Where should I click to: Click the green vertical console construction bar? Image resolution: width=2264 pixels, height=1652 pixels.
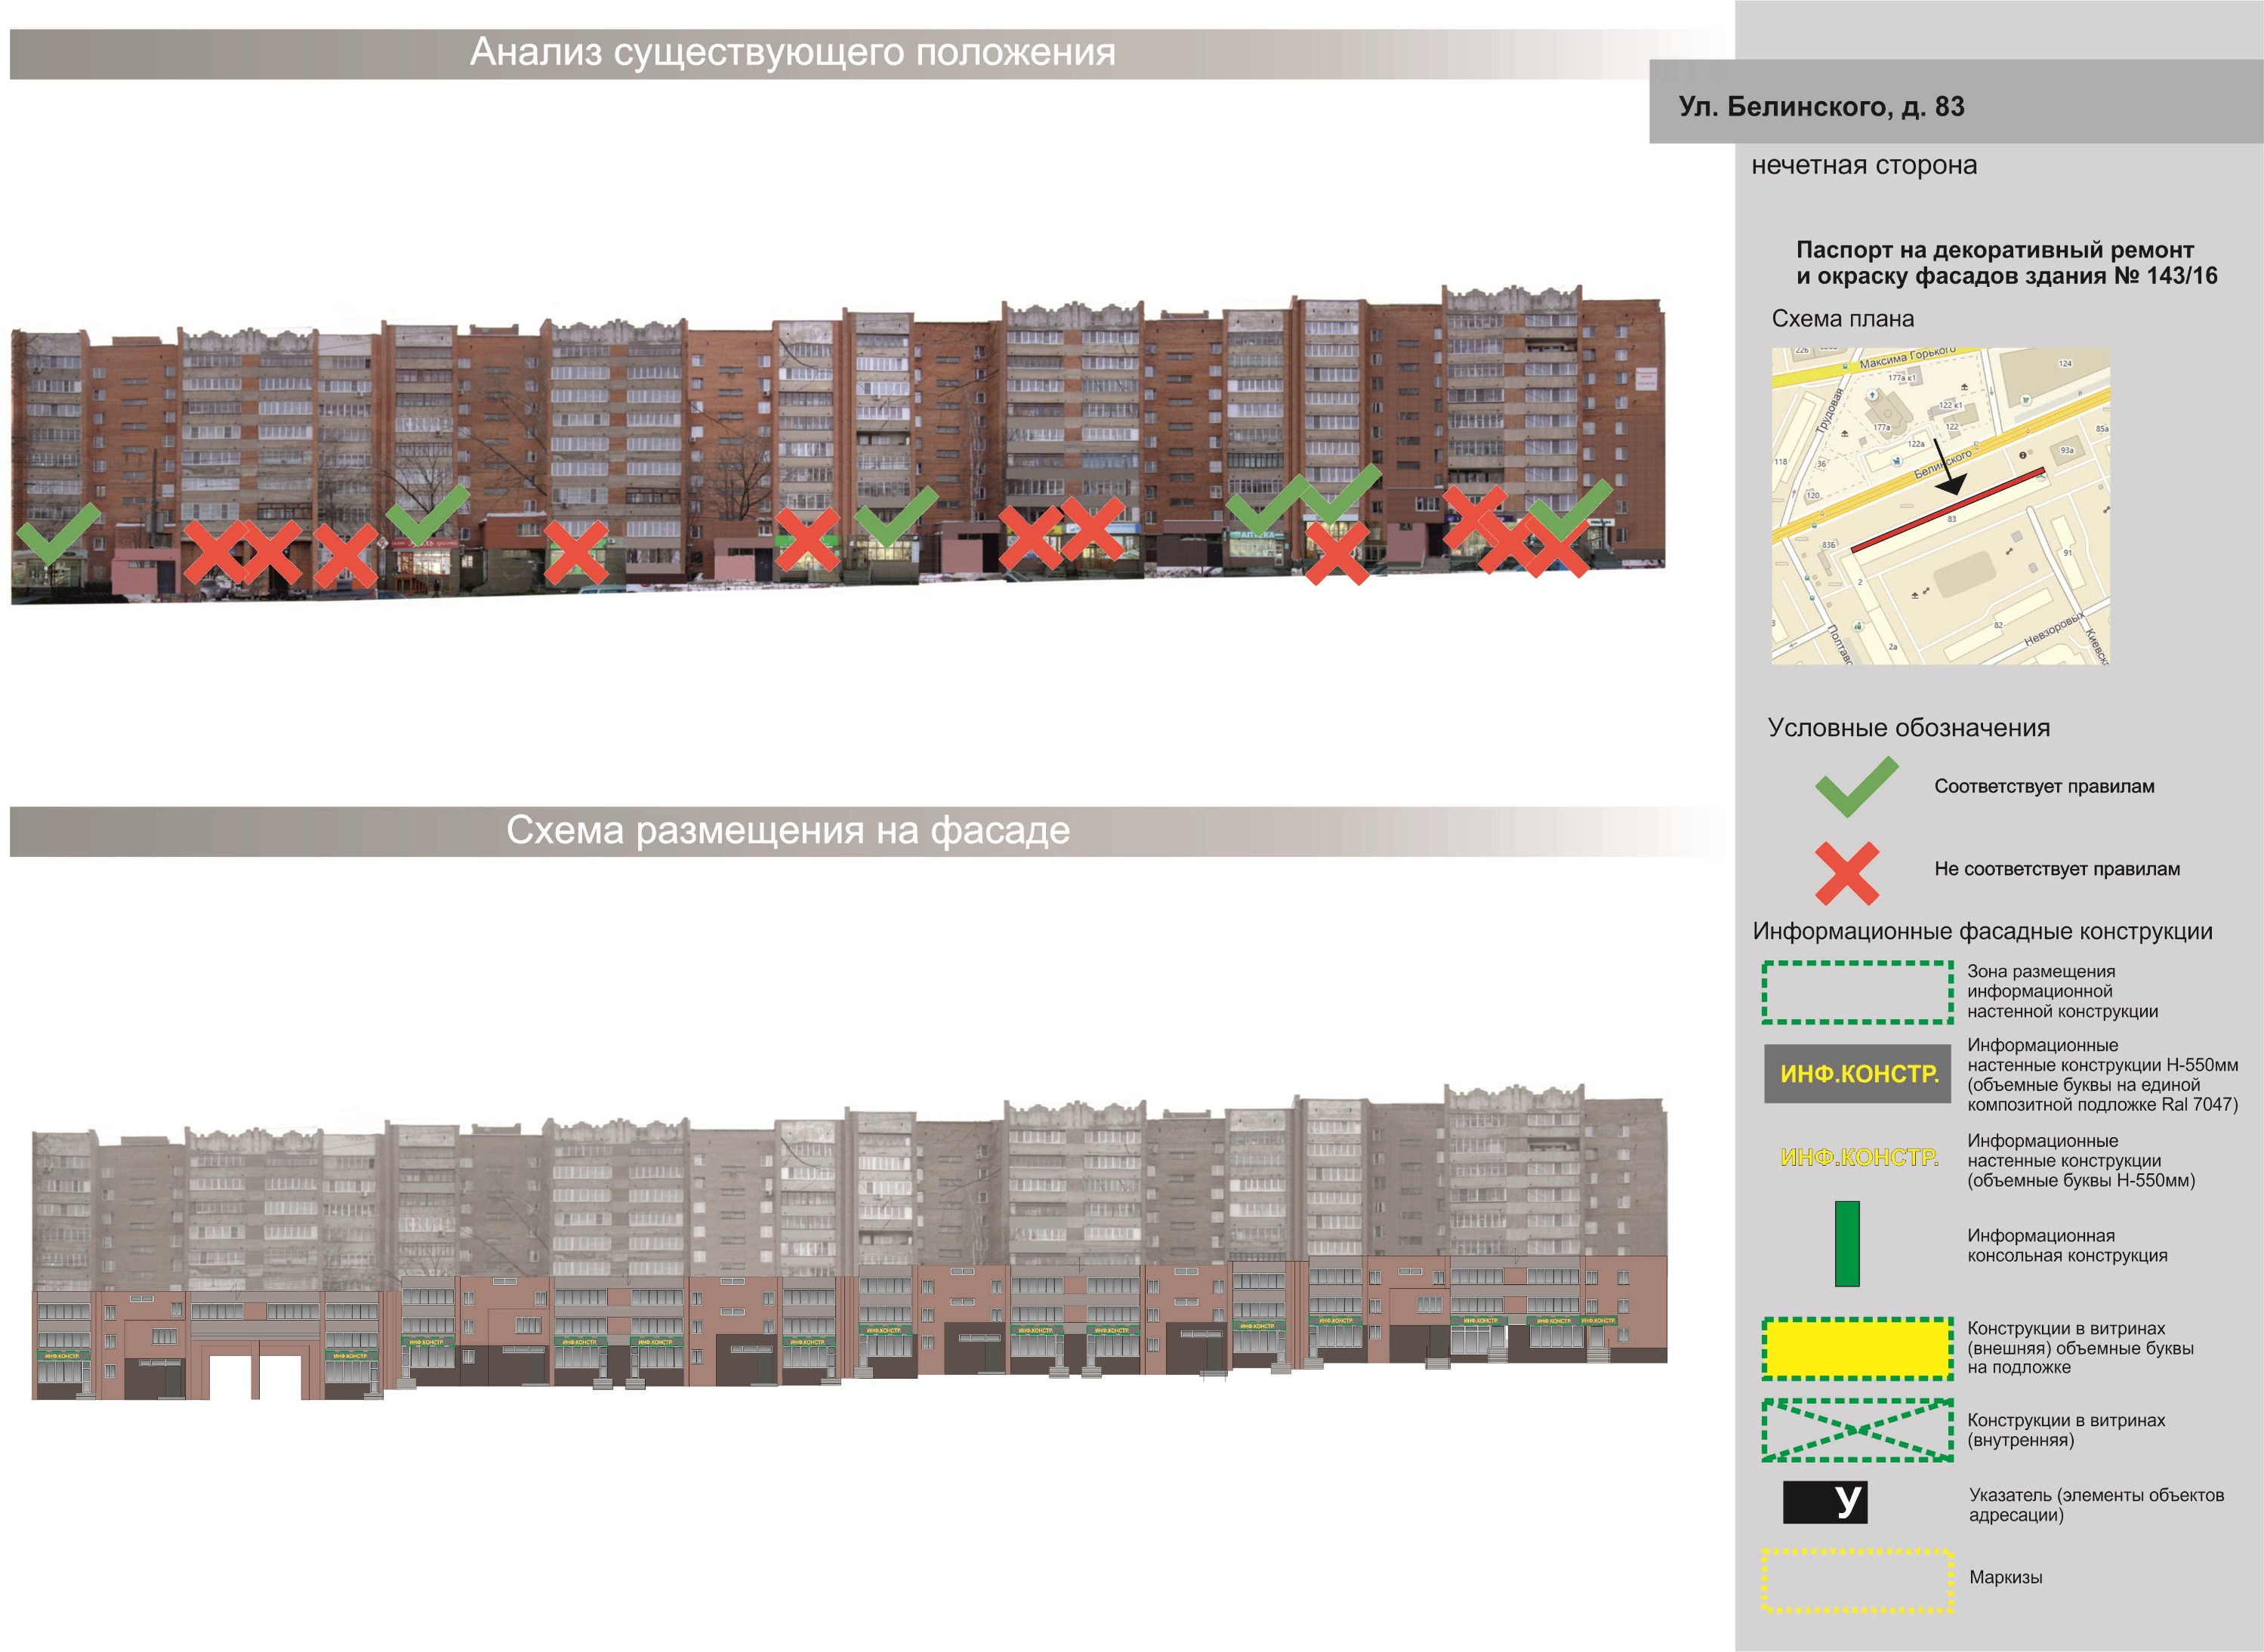tap(1847, 1243)
